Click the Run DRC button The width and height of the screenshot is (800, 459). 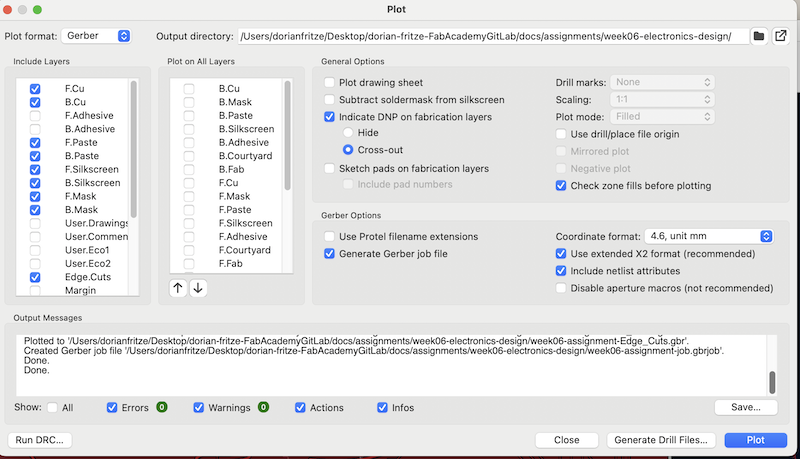click(x=40, y=440)
